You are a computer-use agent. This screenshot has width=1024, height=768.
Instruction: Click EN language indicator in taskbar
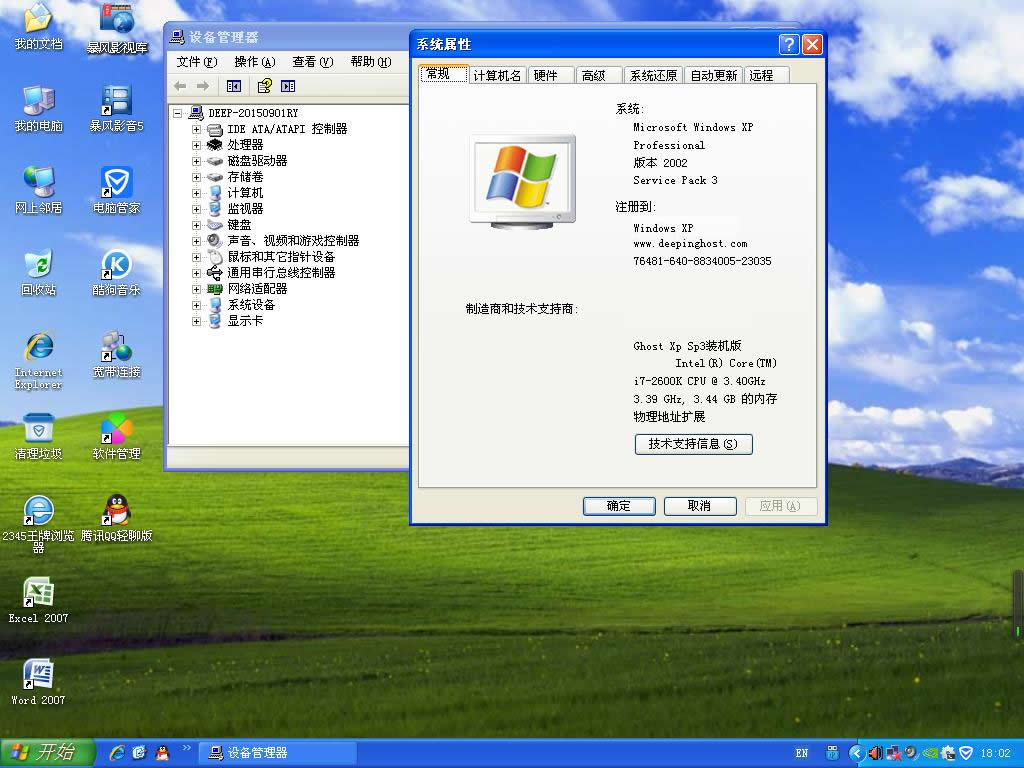(x=801, y=753)
